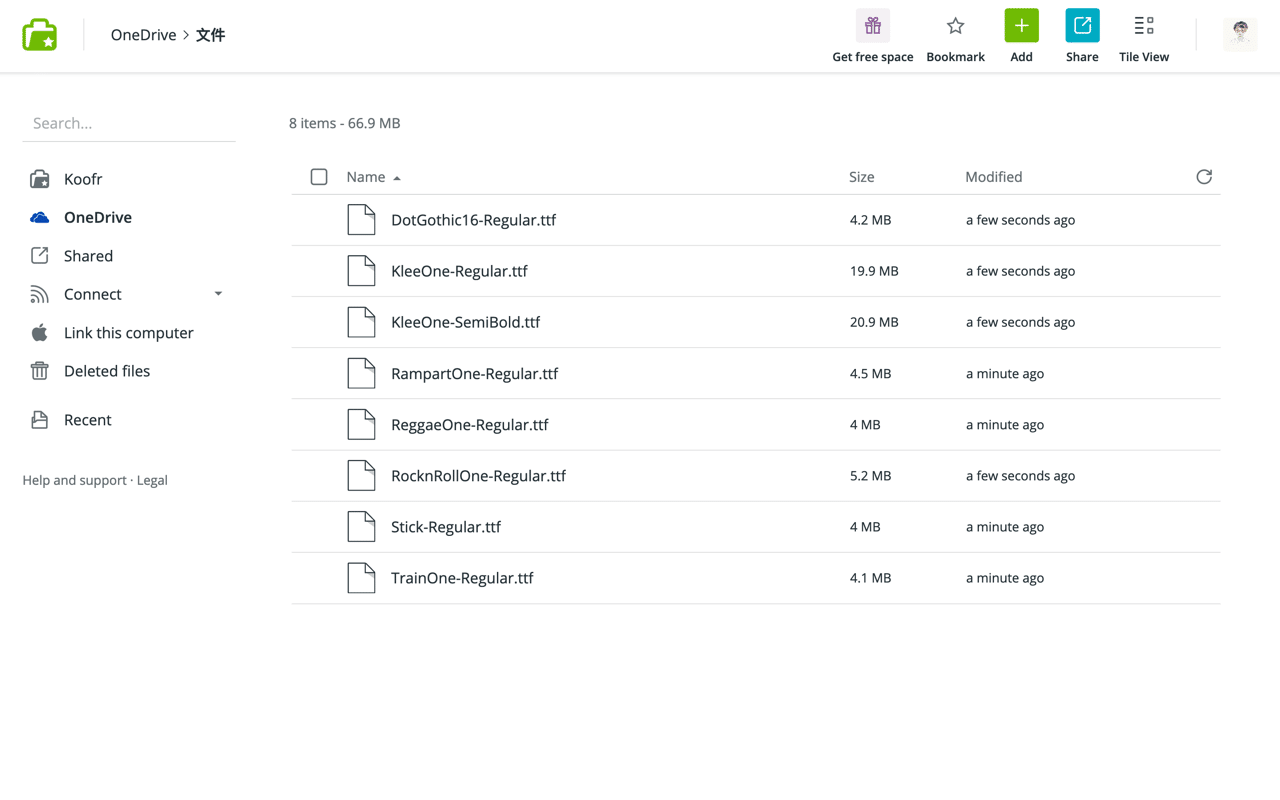Open the user profile avatar
Image resolution: width=1280 pixels, height=800 pixels.
(1240, 34)
